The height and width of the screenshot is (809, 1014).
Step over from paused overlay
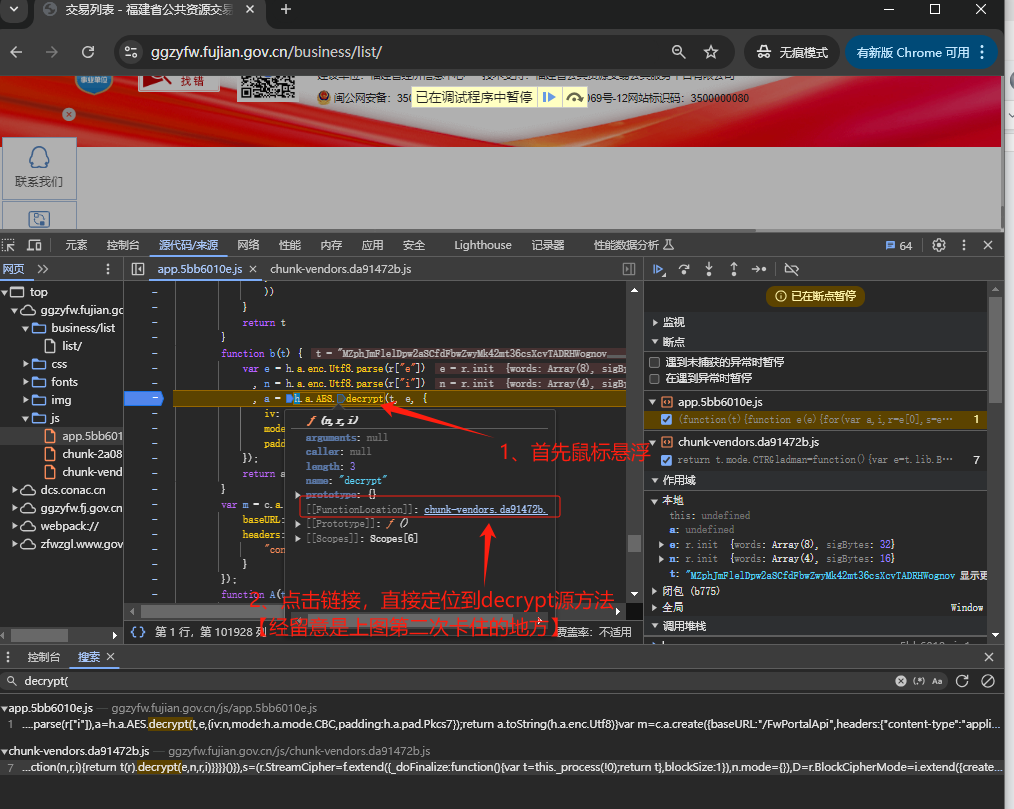coord(574,98)
